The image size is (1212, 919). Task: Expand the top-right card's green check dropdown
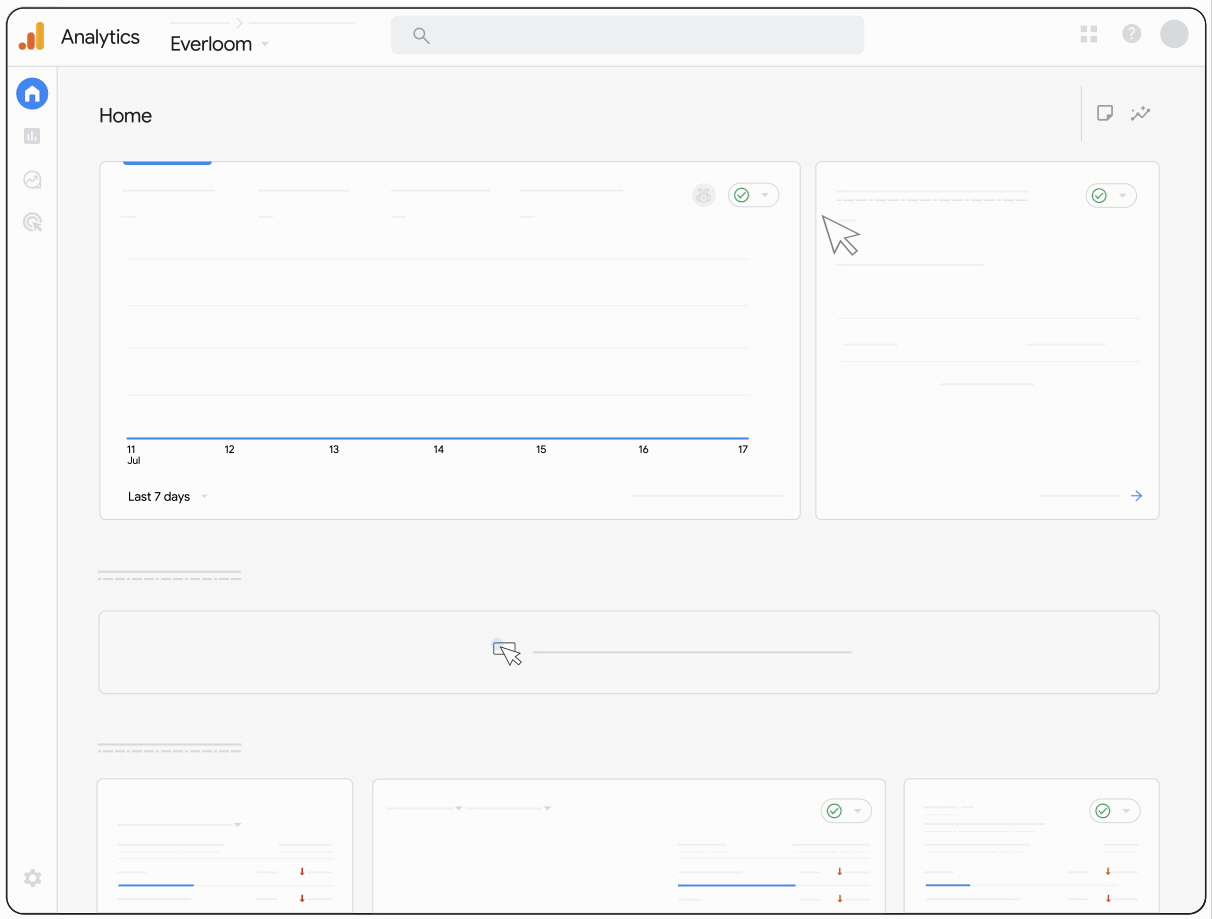[1111, 195]
